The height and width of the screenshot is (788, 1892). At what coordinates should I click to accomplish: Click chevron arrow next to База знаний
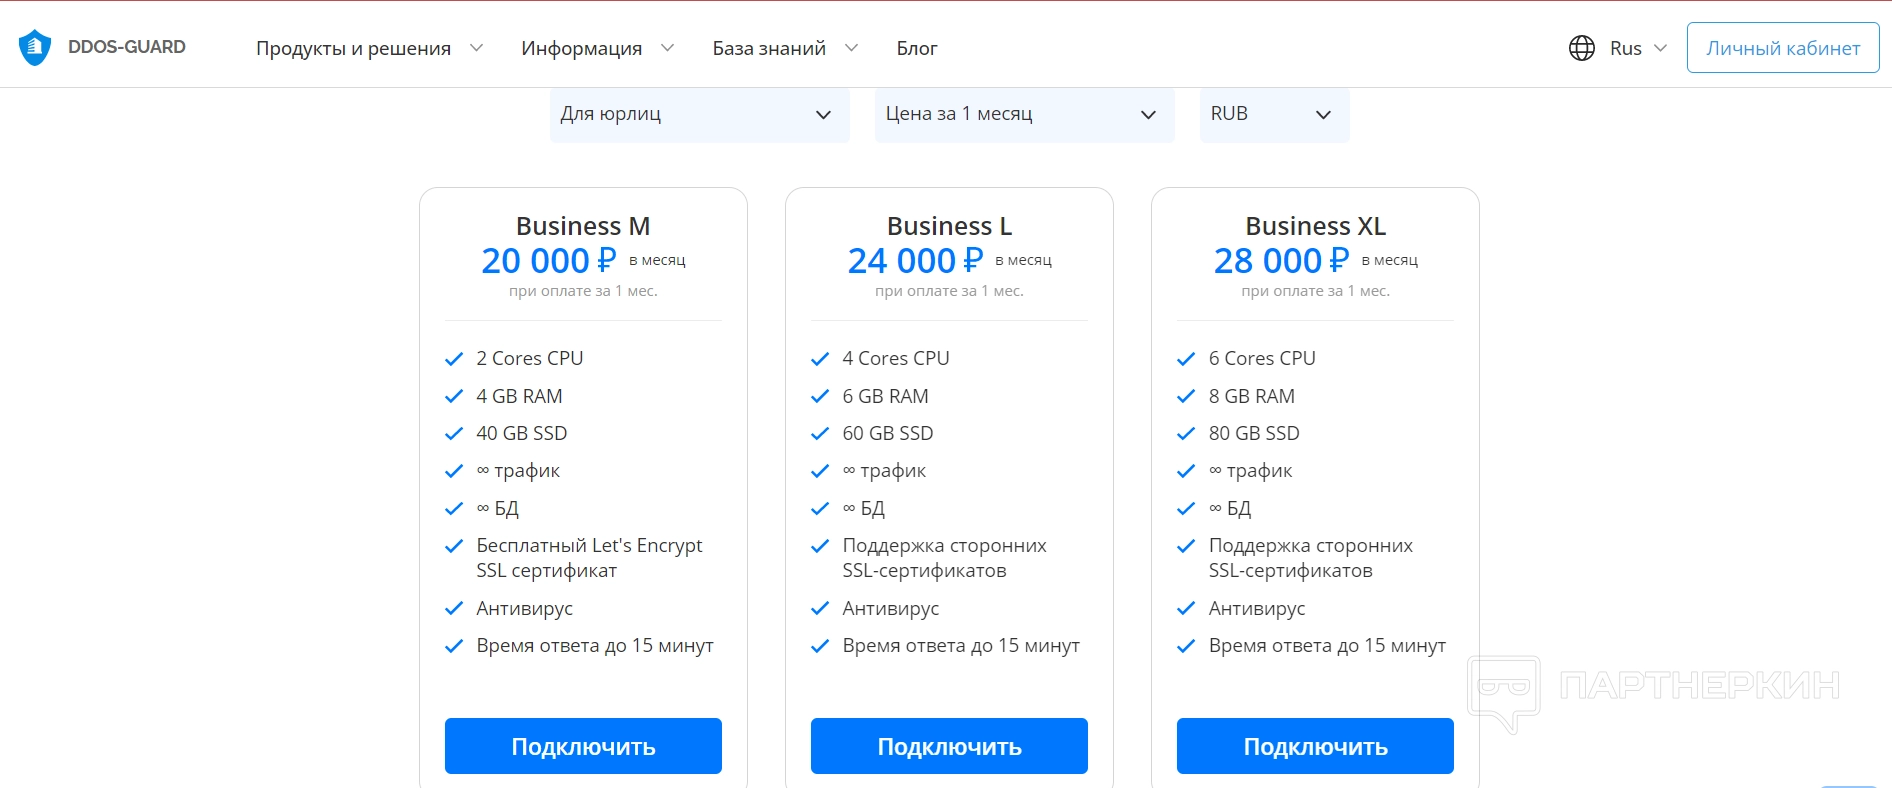851,48
